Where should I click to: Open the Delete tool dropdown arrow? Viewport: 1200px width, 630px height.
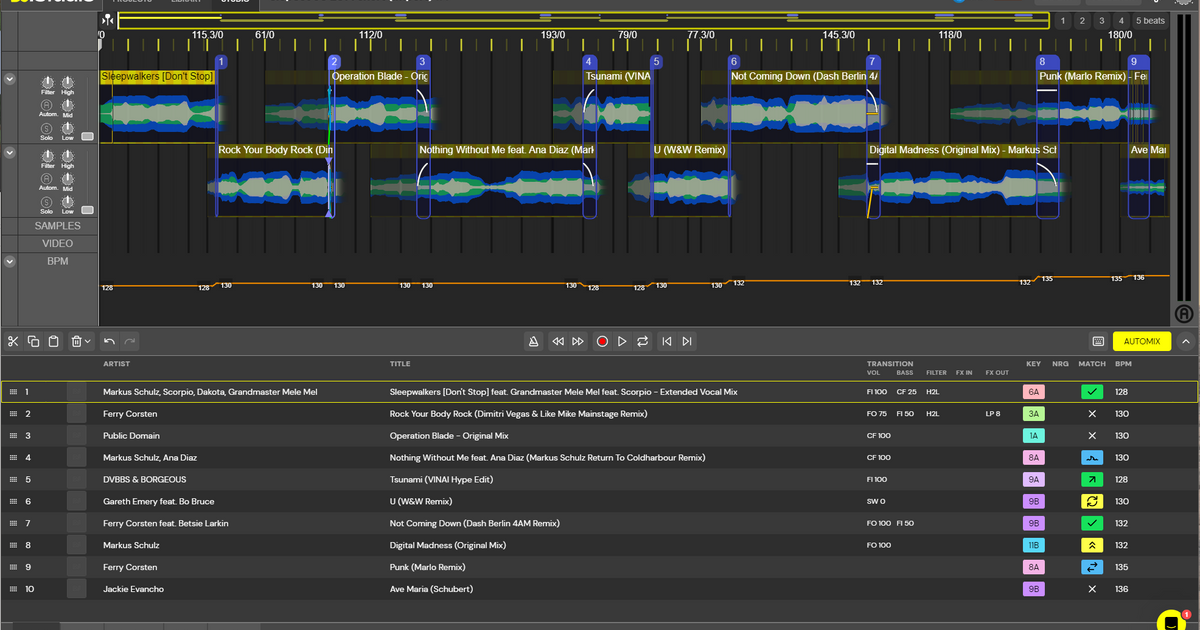(88, 341)
